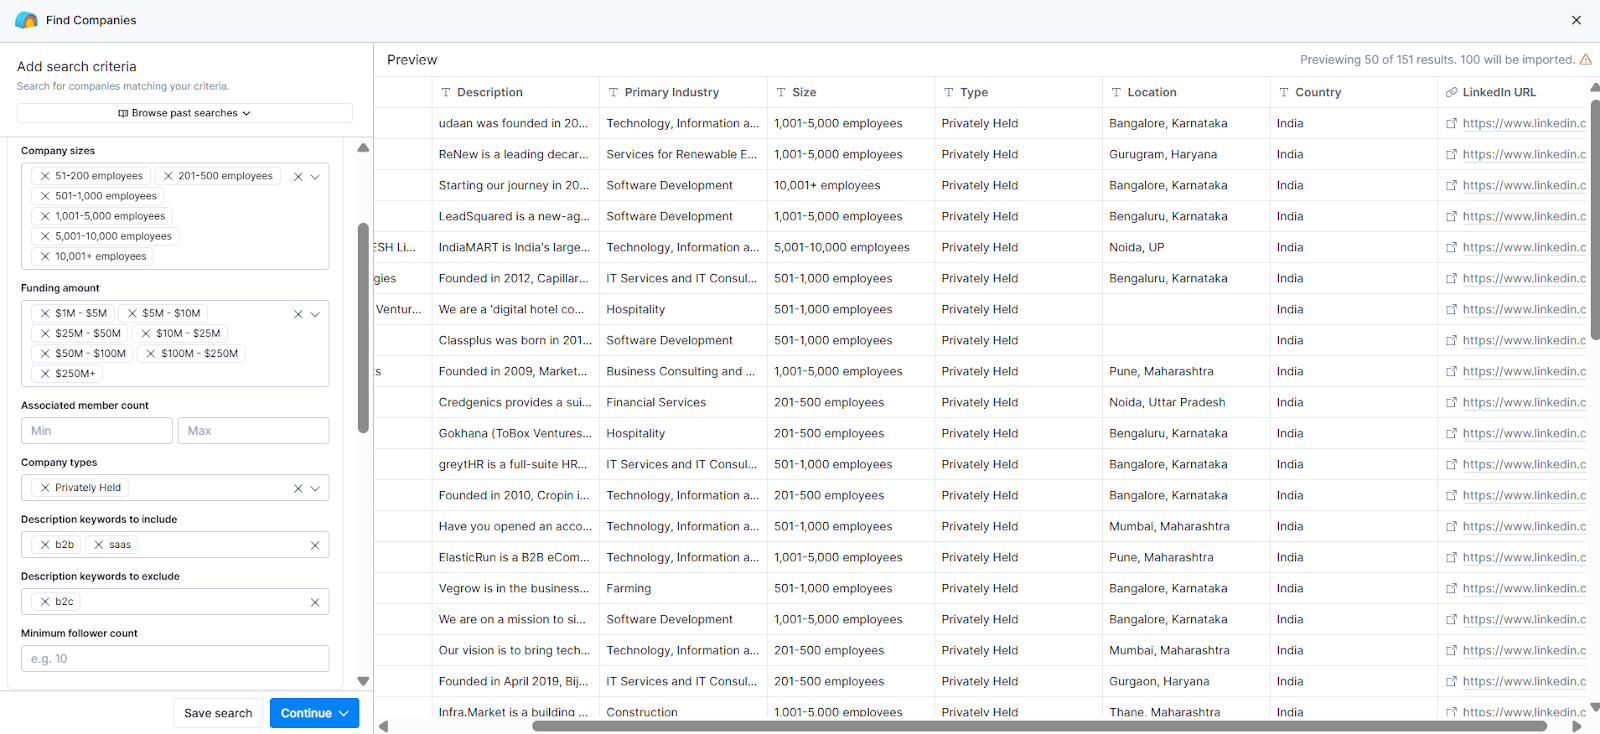Click the Save search button
Screen dimensions: 1600x734
[218, 713]
